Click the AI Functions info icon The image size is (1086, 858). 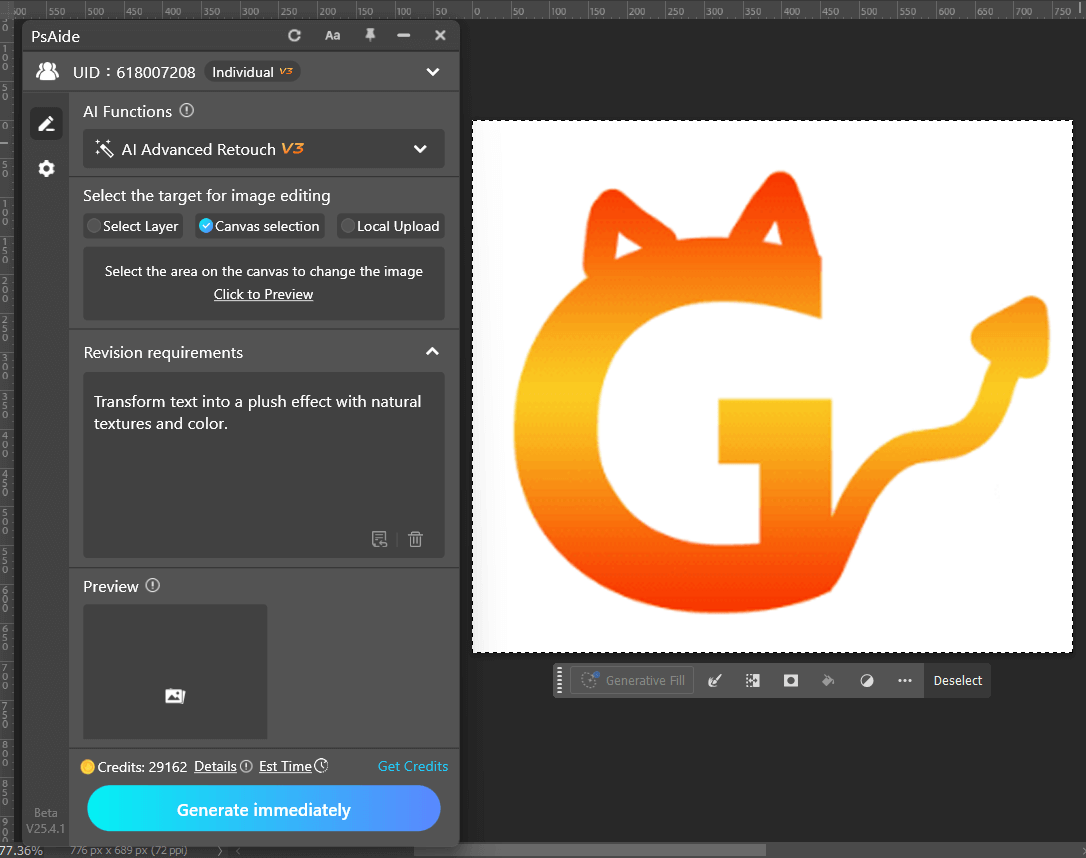pyautogui.click(x=186, y=111)
